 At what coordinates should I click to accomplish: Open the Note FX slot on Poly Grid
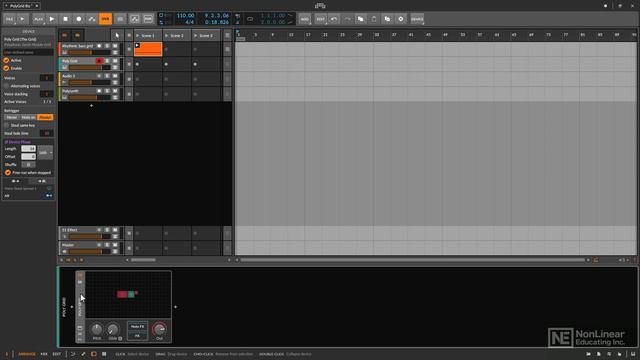click(137, 327)
